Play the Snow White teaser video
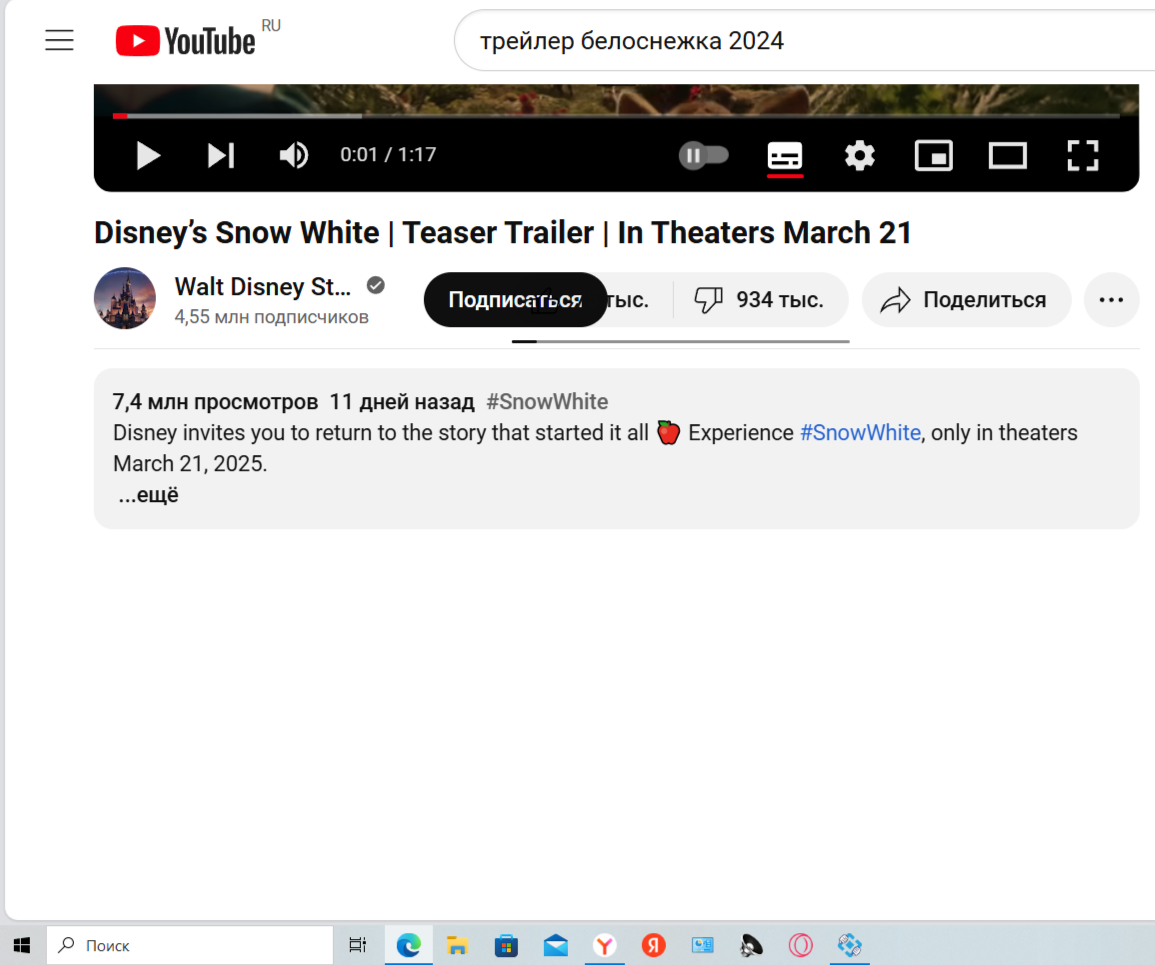 coord(148,155)
